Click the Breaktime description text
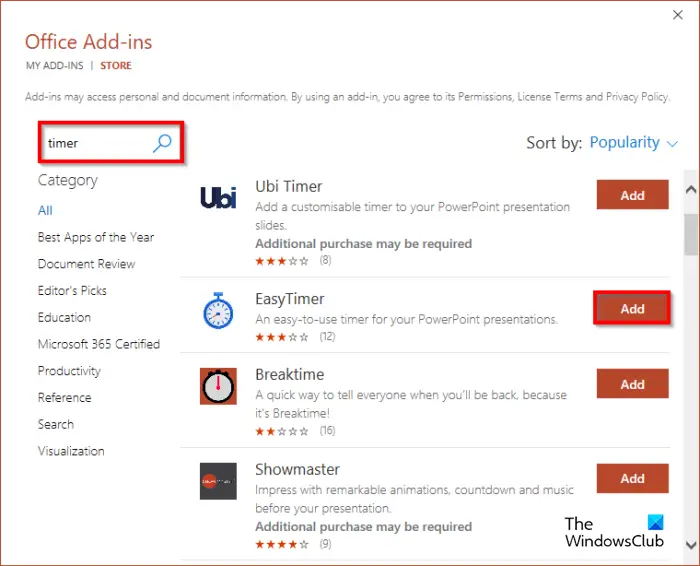This screenshot has height=566, width=700. pyautogui.click(x=411, y=404)
